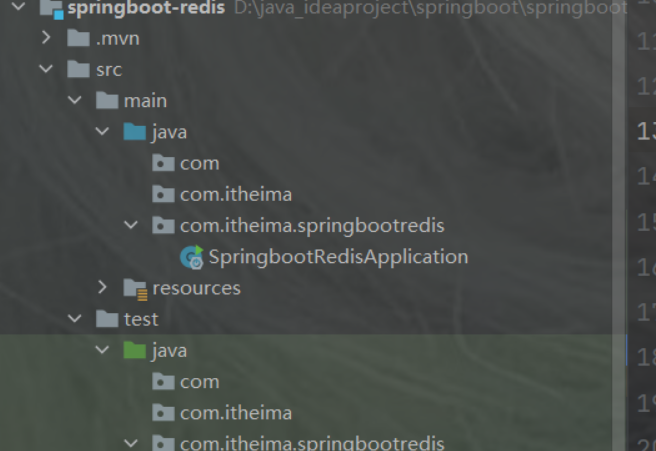
Task: Collapse com.itheima.springbootredis package under main
Action: click(131, 225)
